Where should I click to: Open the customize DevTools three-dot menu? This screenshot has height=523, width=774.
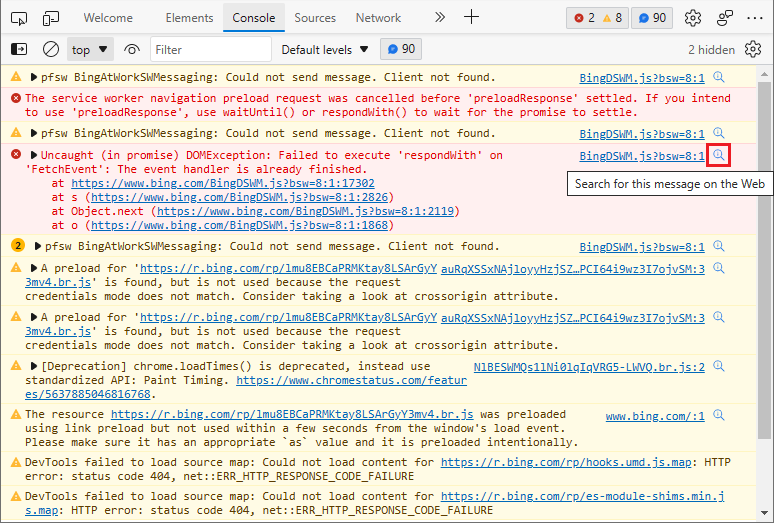coord(755,18)
